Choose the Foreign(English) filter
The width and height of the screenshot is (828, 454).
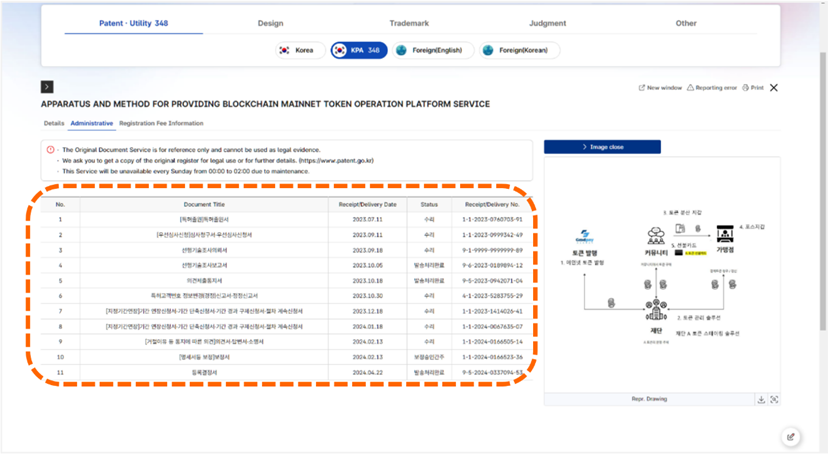tap(430, 50)
